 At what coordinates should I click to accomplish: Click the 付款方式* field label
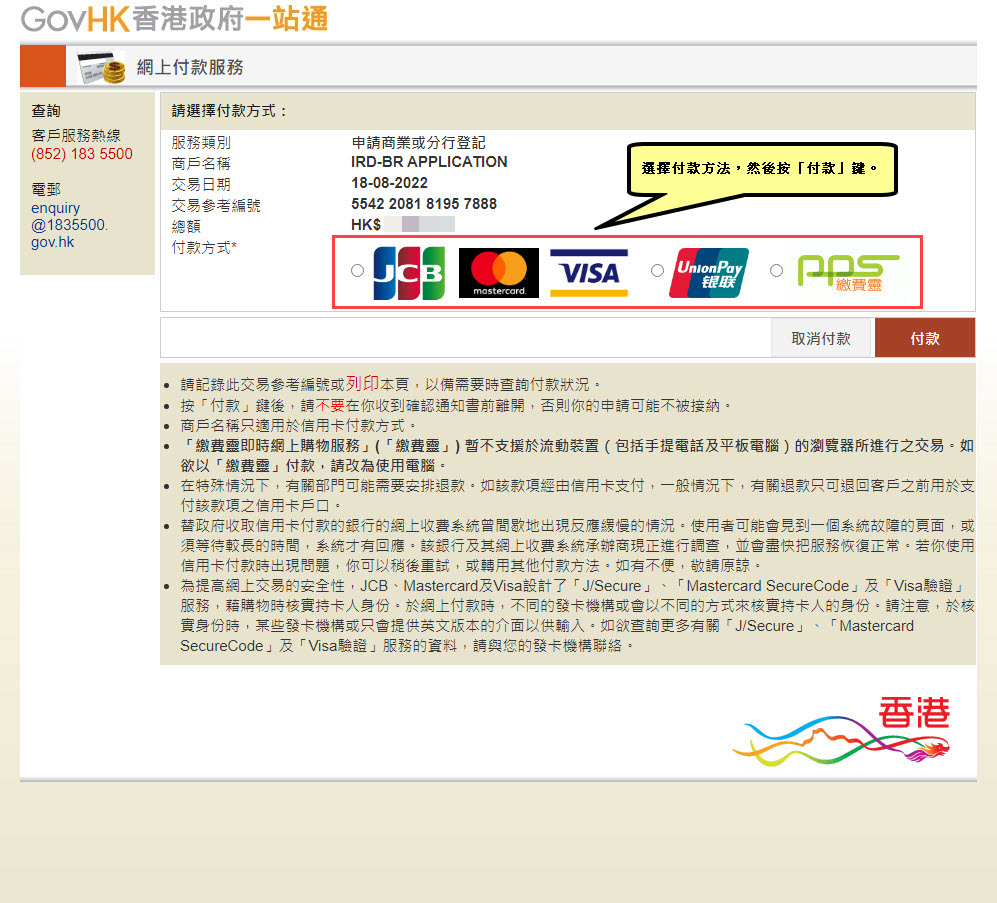[x=204, y=247]
